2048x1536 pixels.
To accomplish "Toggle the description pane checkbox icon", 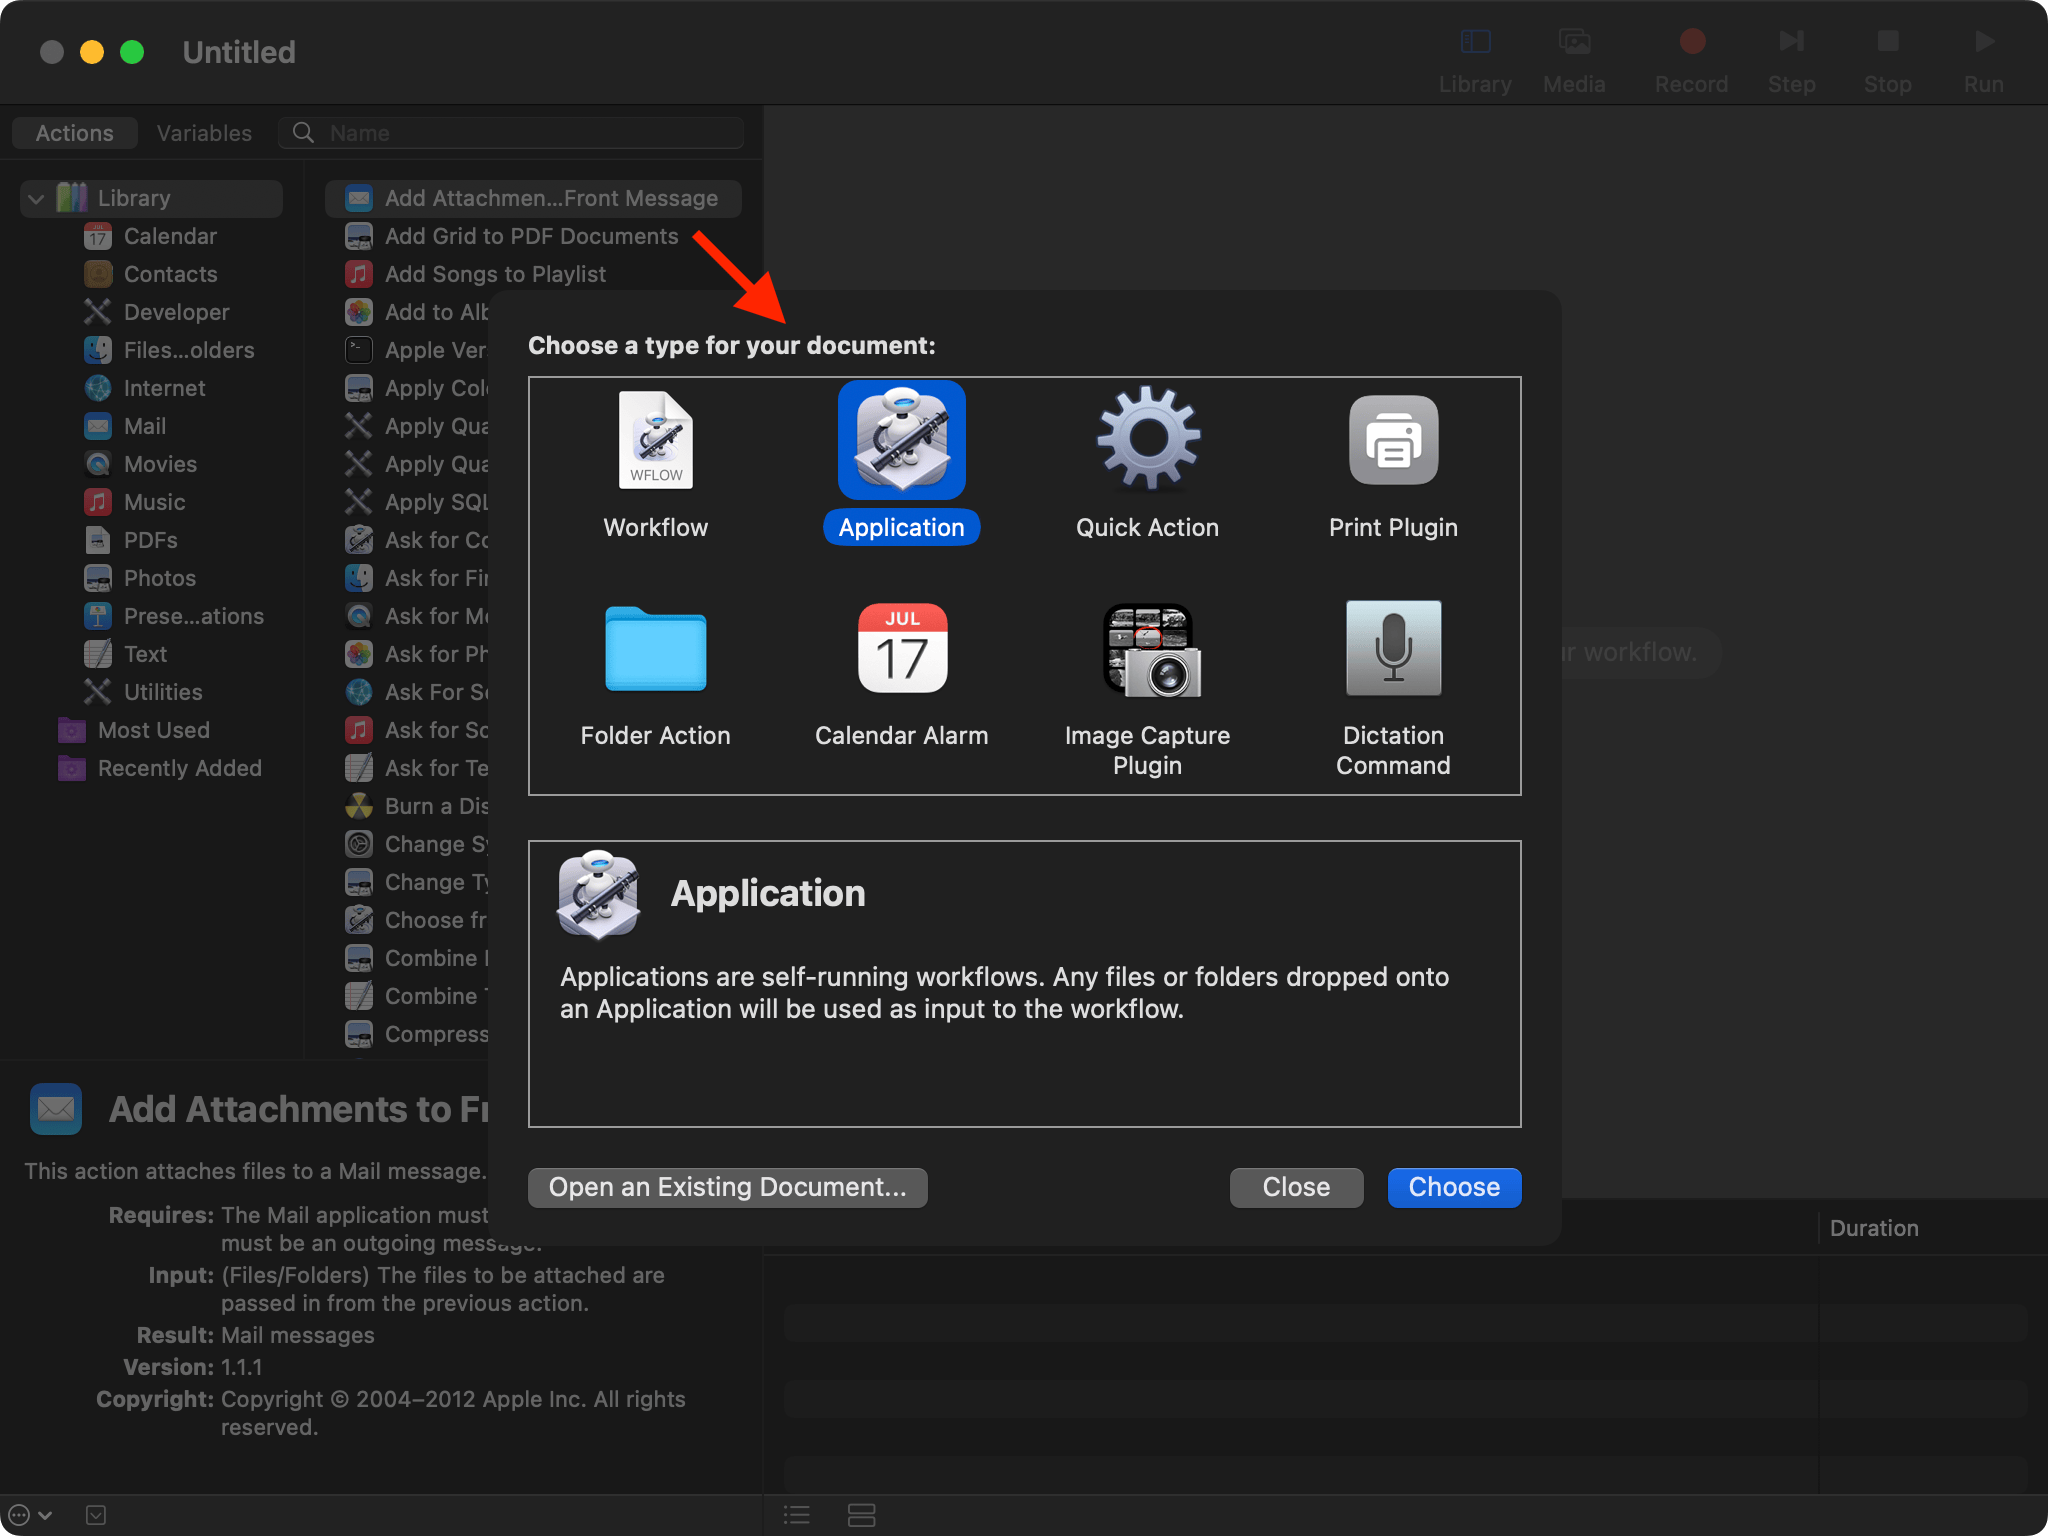I will pos(96,1515).
